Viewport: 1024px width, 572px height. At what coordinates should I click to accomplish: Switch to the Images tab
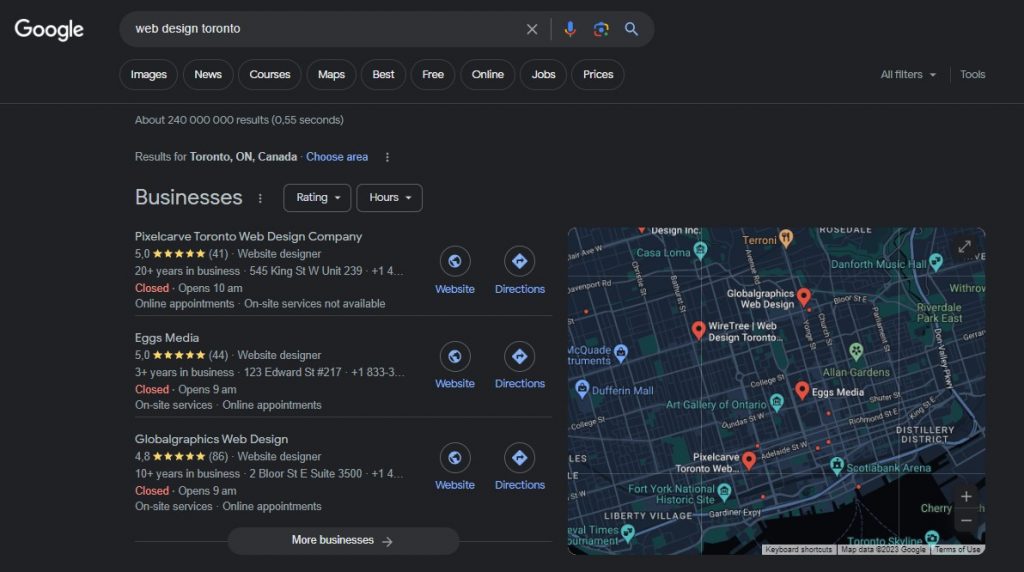[149, 75]
